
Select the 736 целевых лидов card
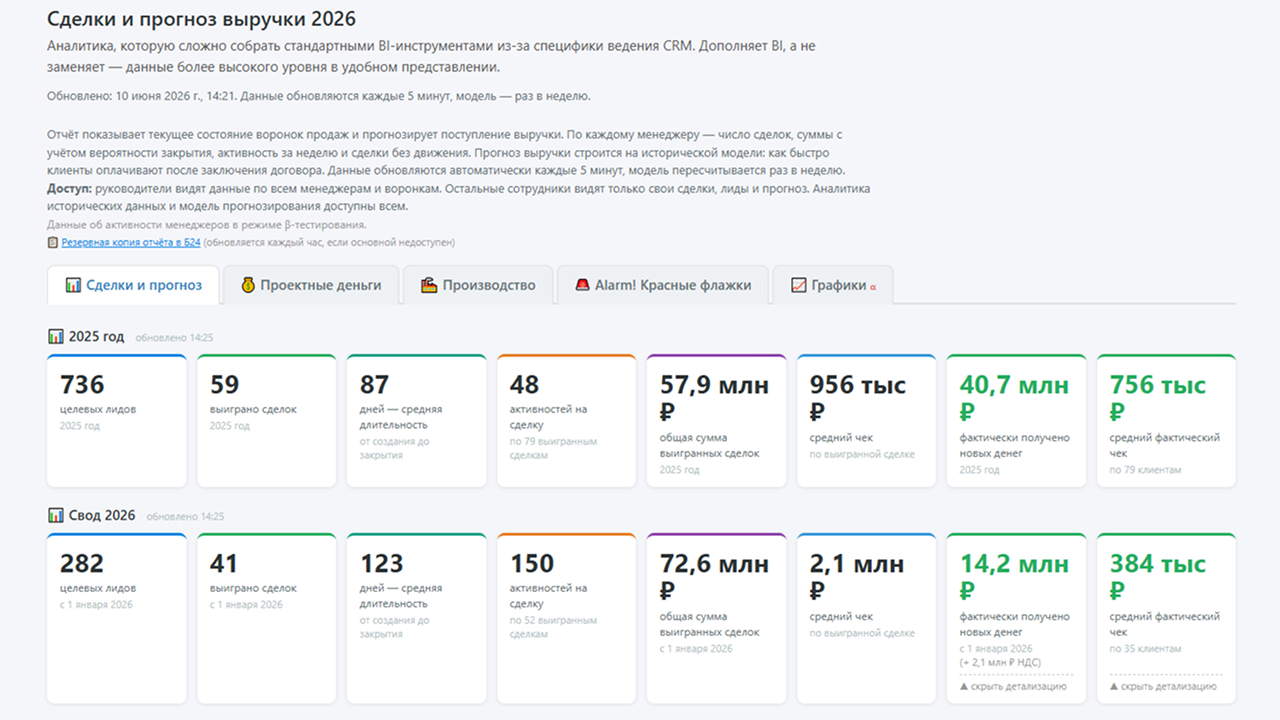(117, 420)
